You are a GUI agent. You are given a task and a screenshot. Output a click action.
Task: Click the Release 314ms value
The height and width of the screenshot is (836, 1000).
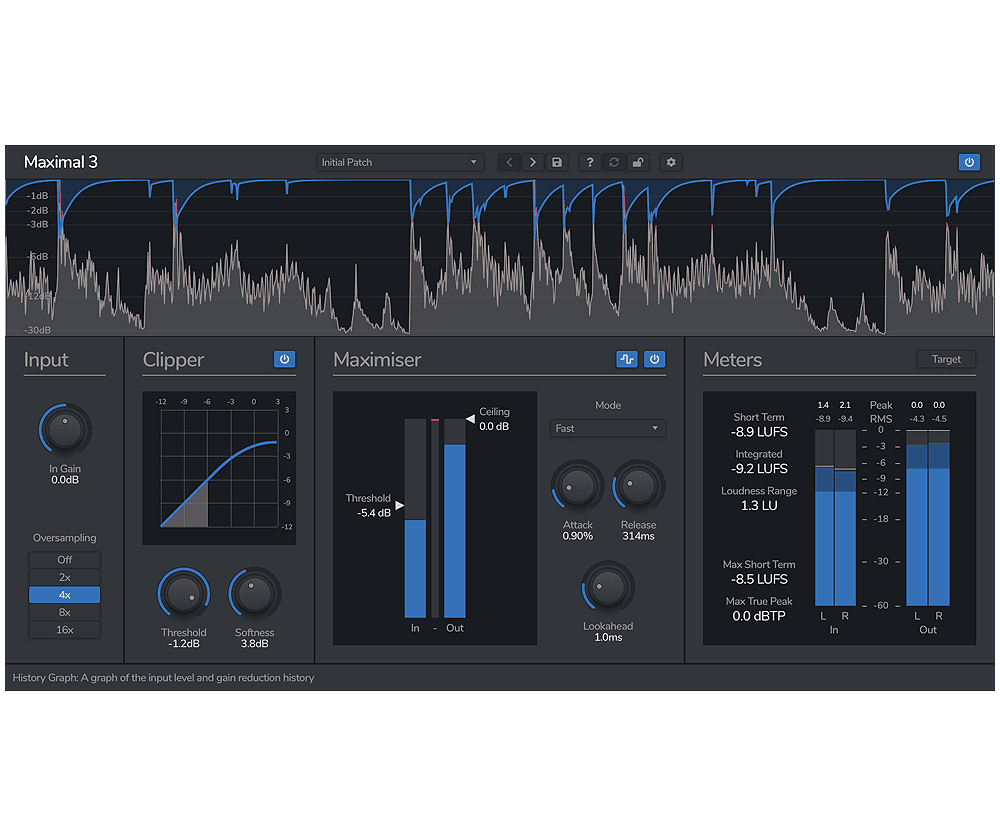638,536
